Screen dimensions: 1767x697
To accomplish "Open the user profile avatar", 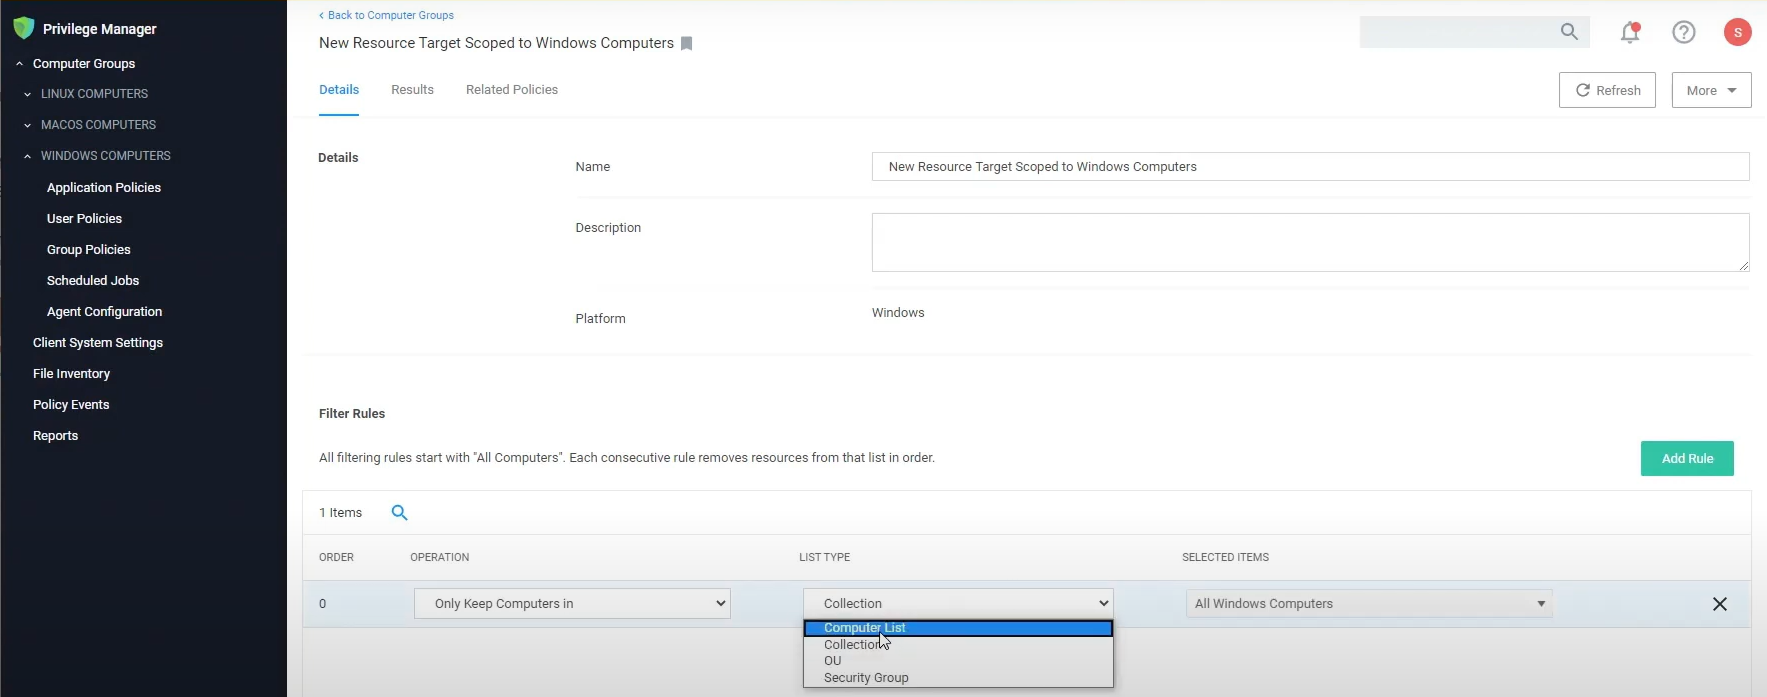I will 1737,32.
